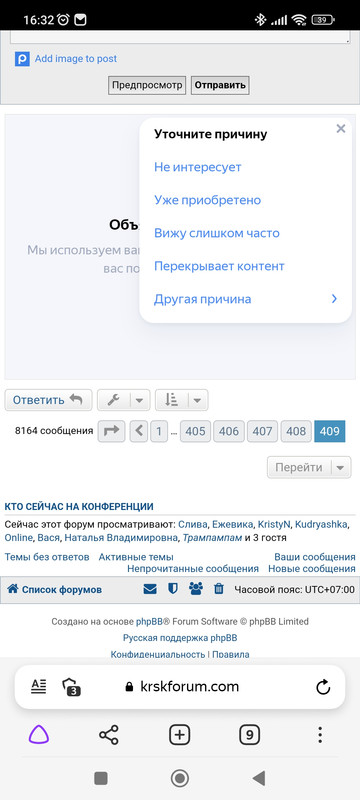This screenshot has height=800, width=360.
Task: Click the envelope contact icon
Action: point(150,589)
